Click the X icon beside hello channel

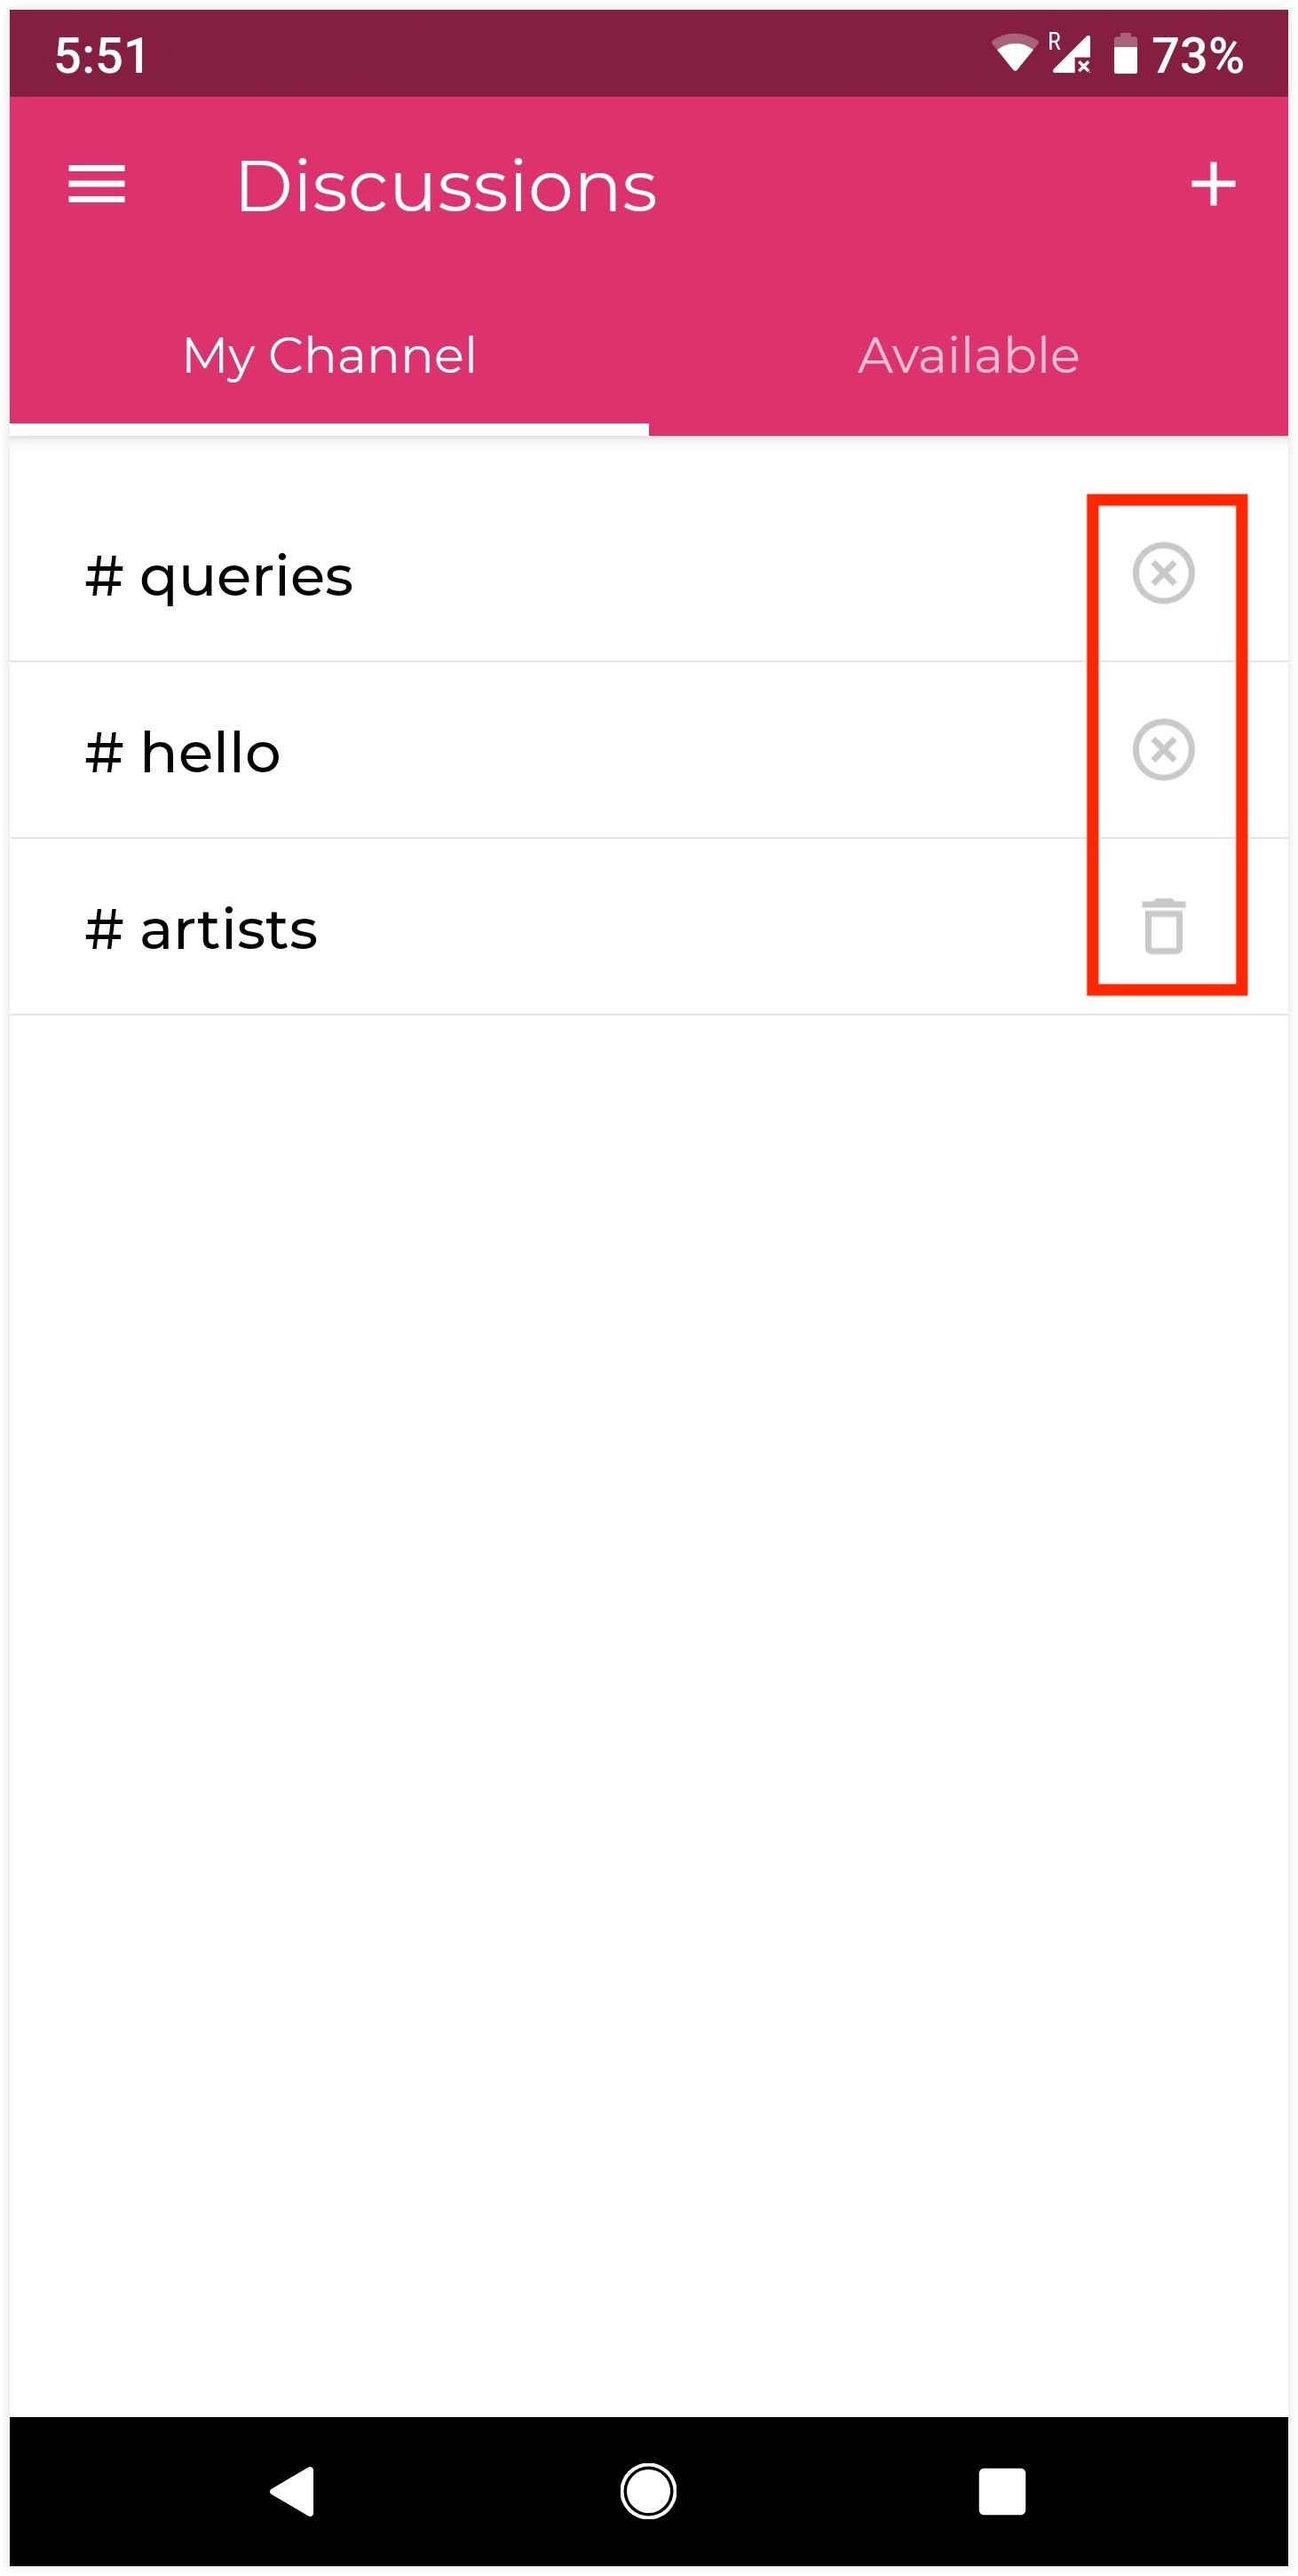point(1162,750)
